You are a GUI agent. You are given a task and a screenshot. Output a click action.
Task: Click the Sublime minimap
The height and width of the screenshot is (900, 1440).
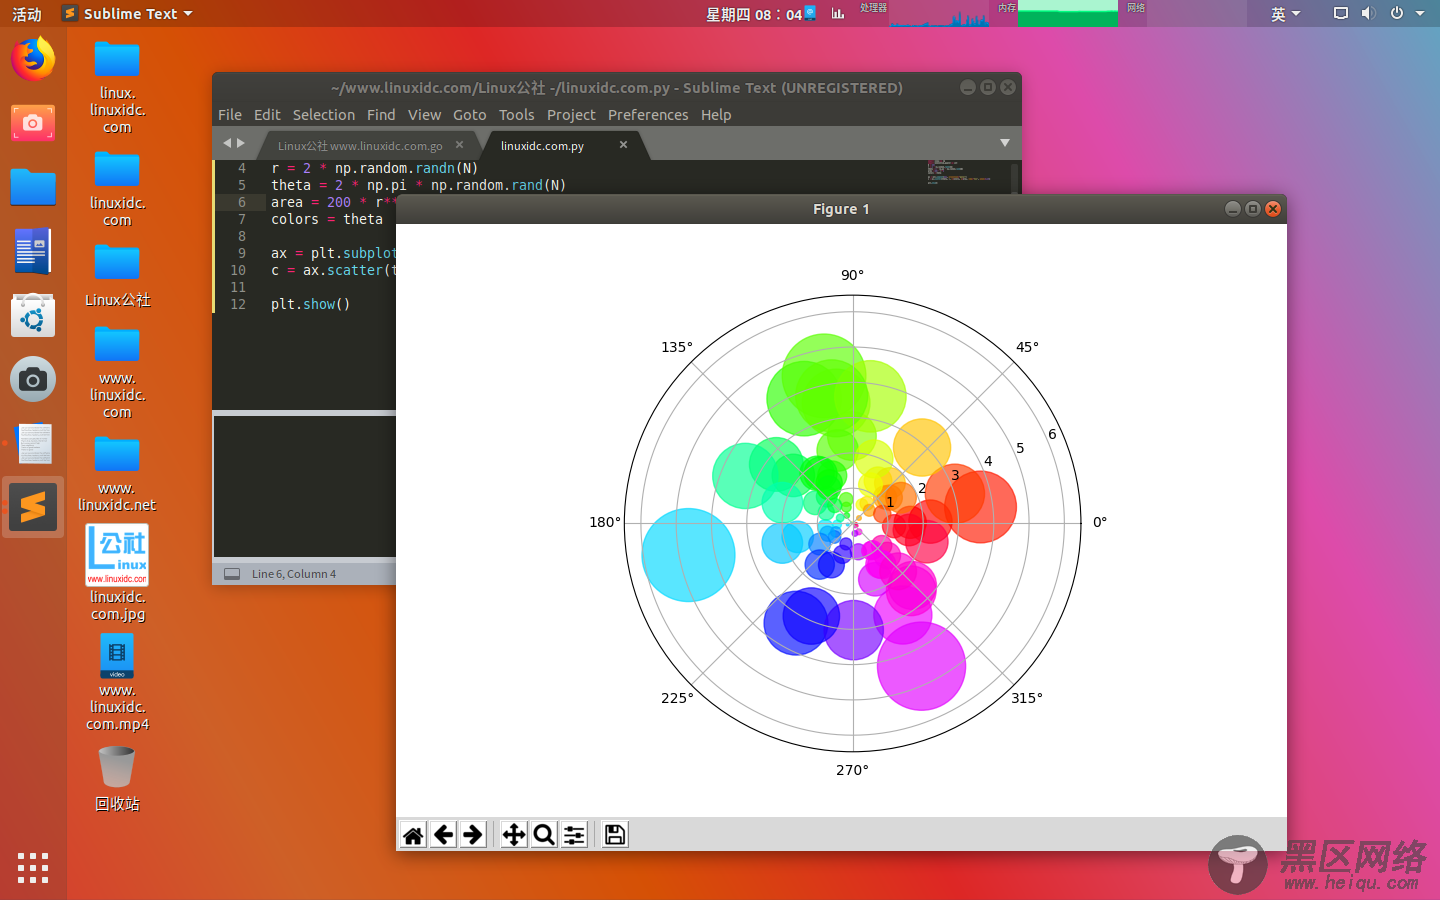(x=960, y=172)
